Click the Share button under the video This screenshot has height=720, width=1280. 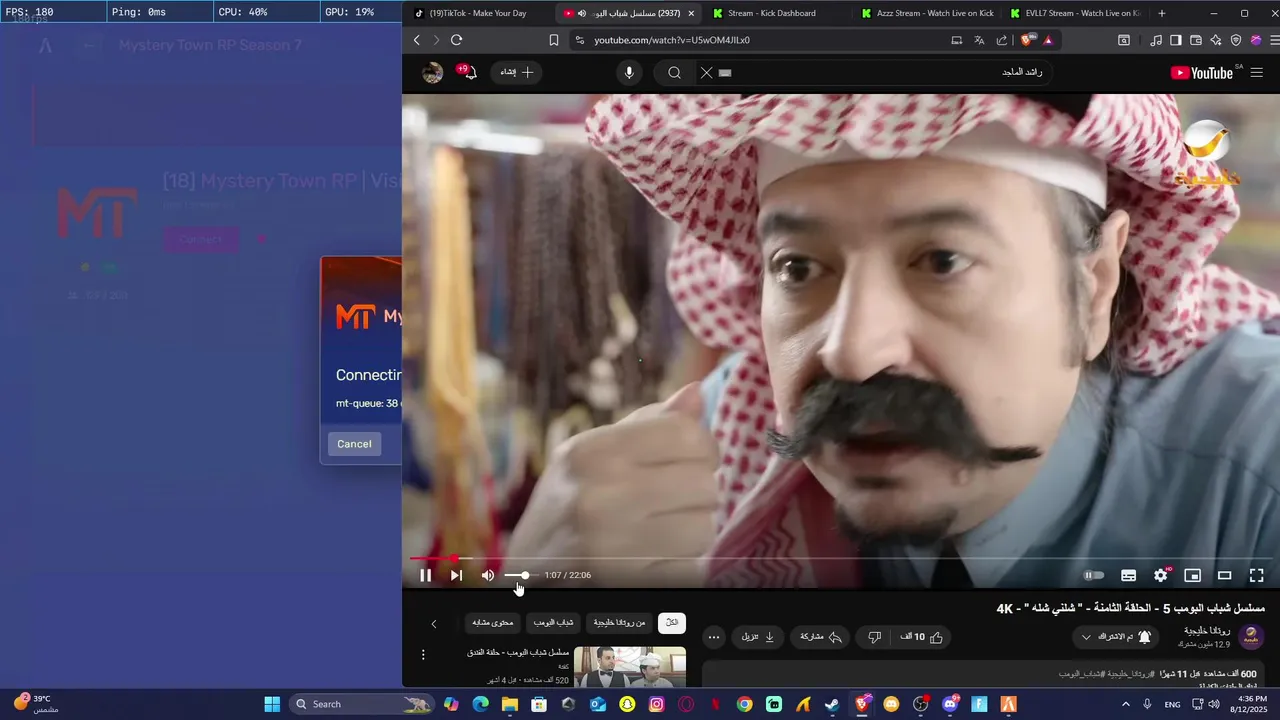[821, 637]
